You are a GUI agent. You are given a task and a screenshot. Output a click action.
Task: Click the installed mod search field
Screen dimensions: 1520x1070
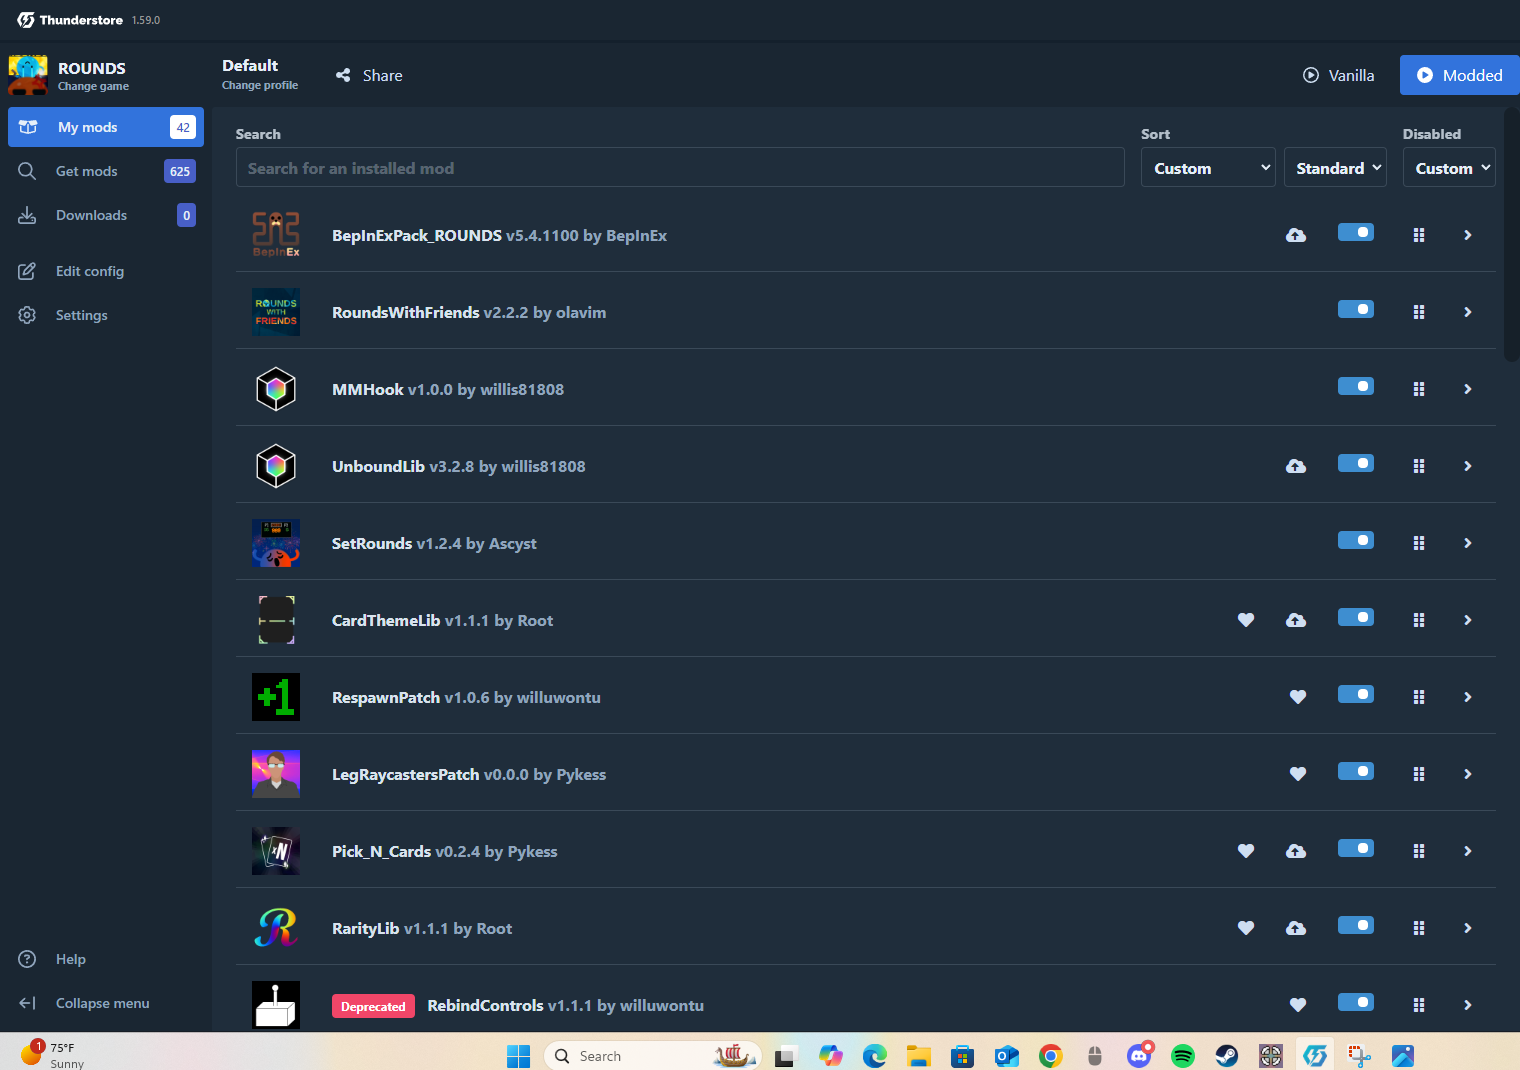tap(680, 168)
